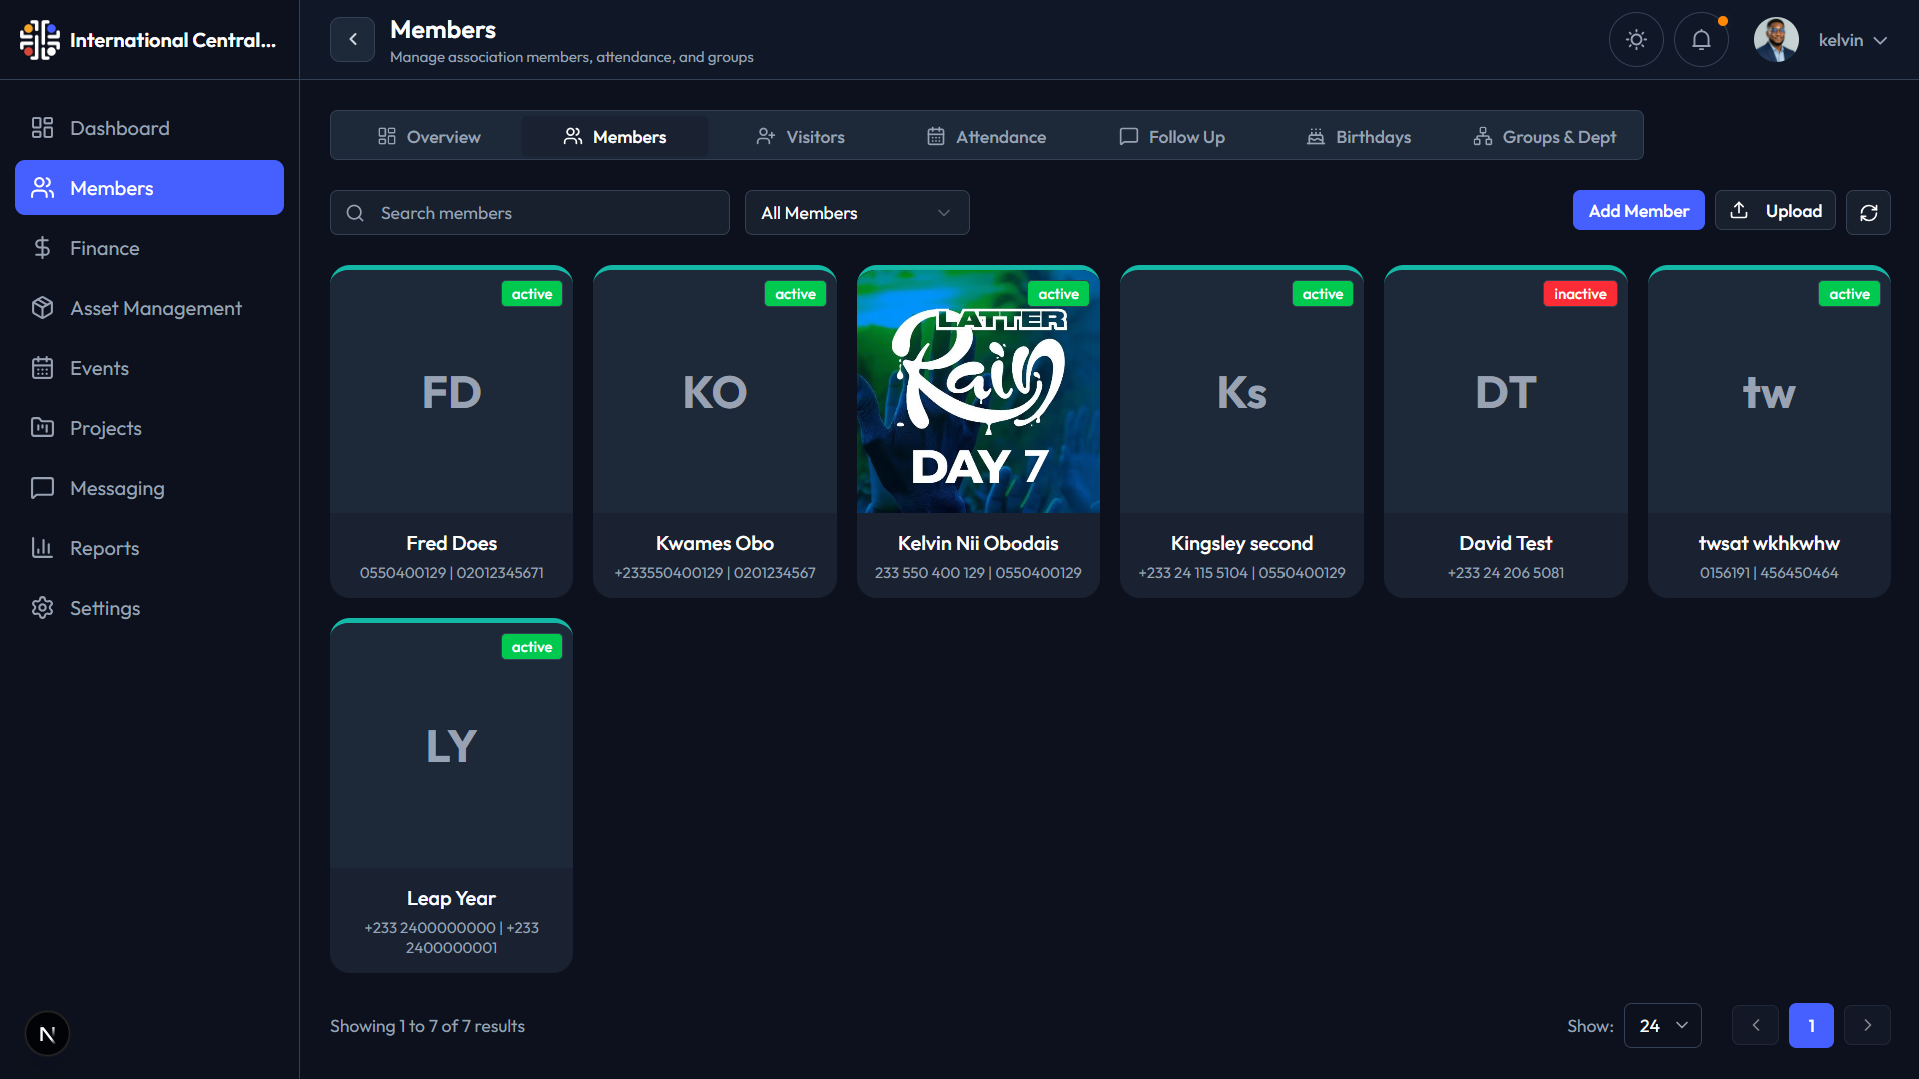Open the Messaging section icon
The width and height of the screenshot is (1919, 1079).
pyautogui.click(x=42, y=487)
